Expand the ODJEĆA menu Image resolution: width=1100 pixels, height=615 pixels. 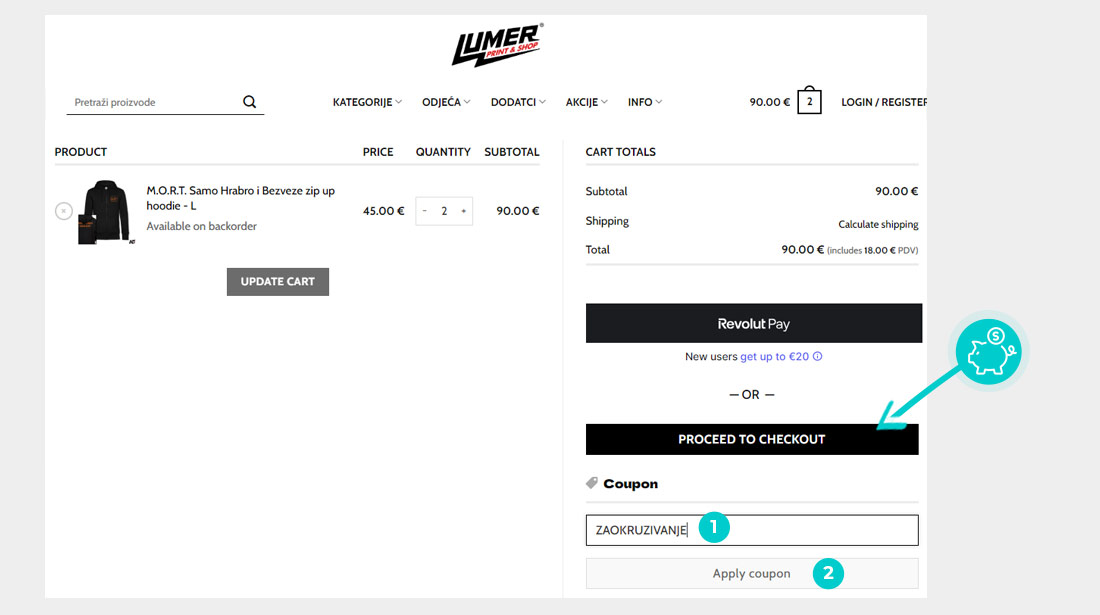tap(445, 102)
